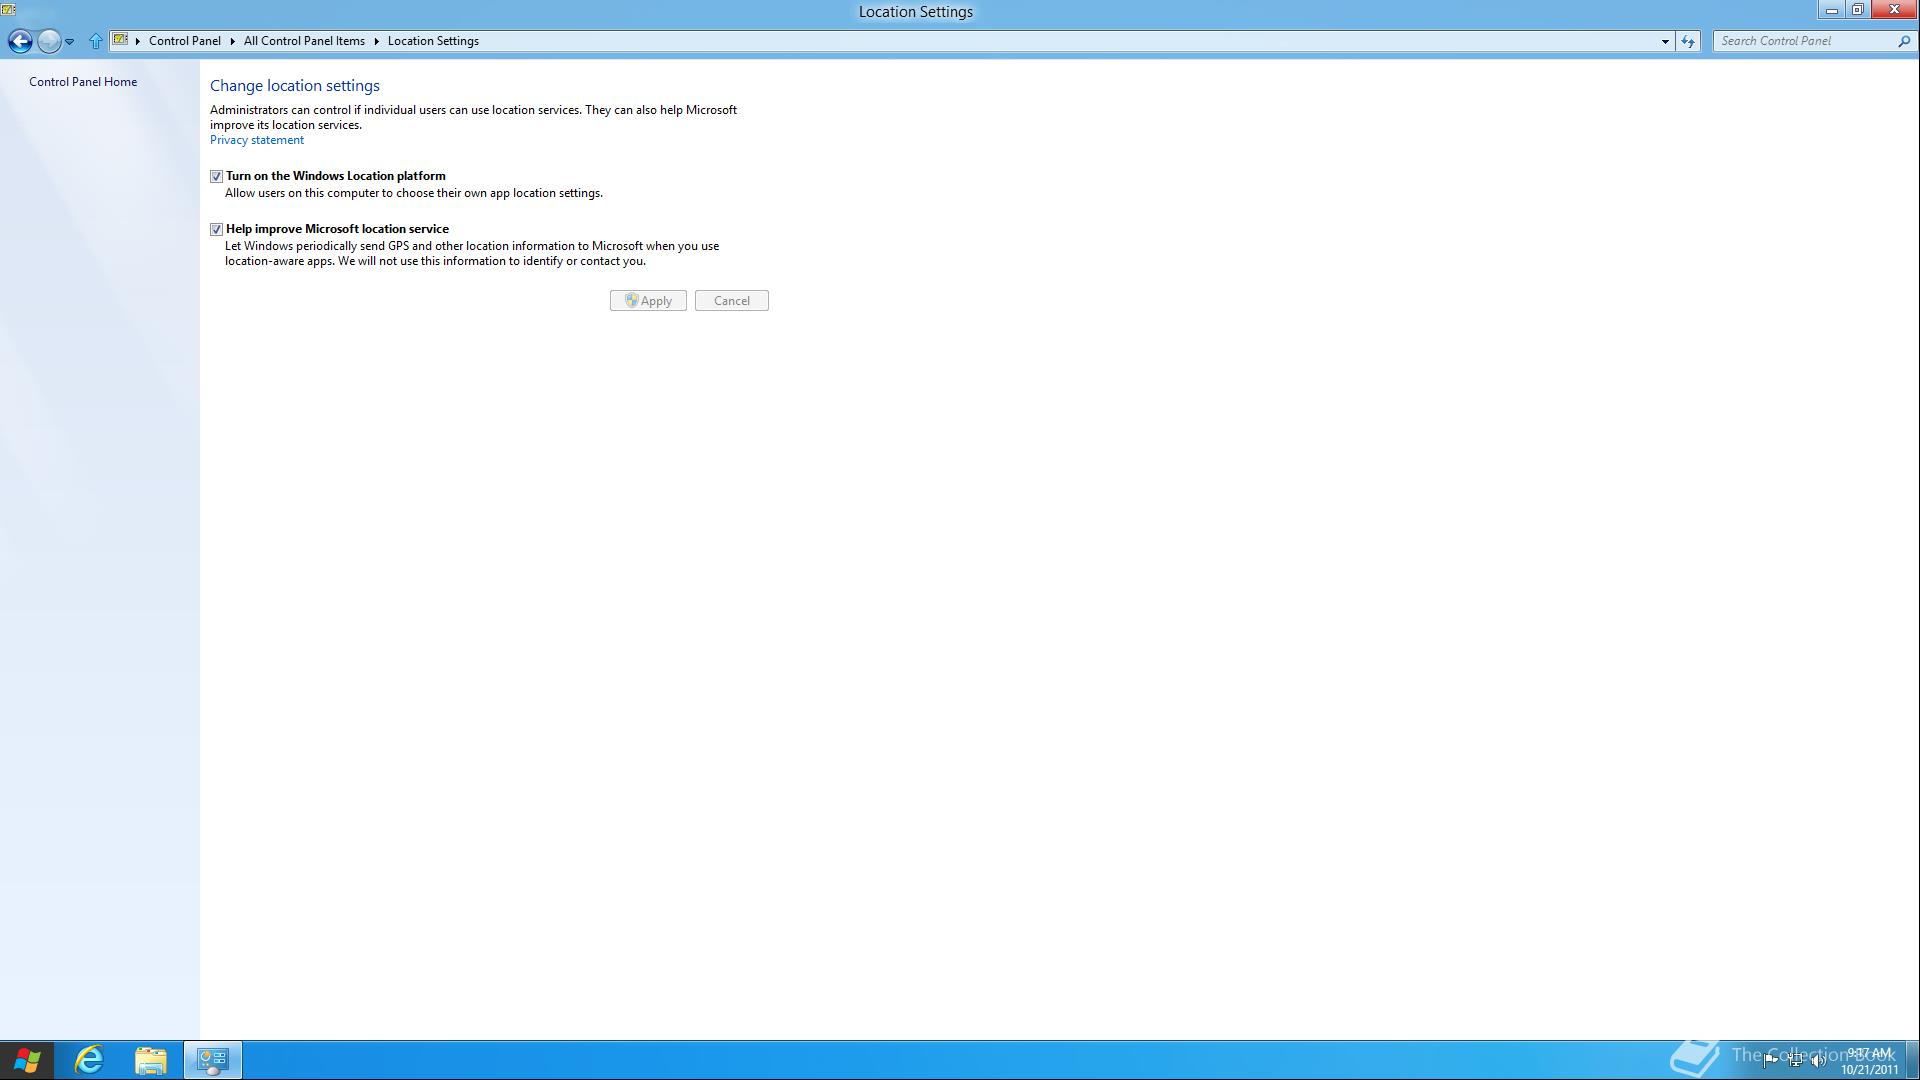Viewport: 1920px width, 1080px height.
Task: Expand the Control Panel breadcrumb arrow
Action: coord(231,41)
